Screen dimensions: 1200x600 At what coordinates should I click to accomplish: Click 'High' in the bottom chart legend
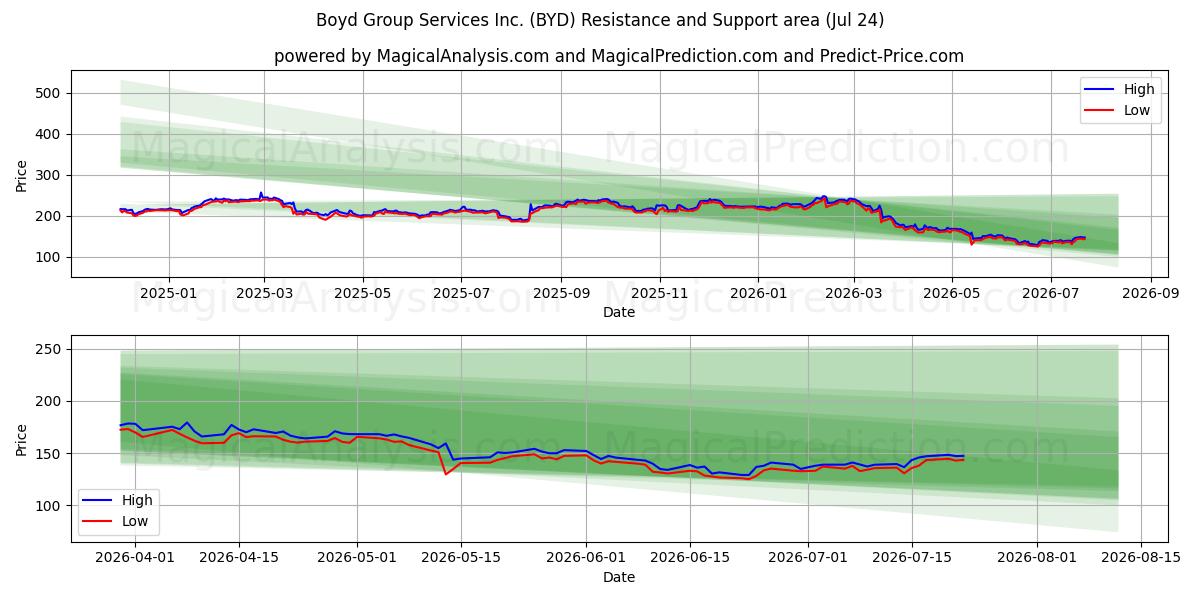136,500
